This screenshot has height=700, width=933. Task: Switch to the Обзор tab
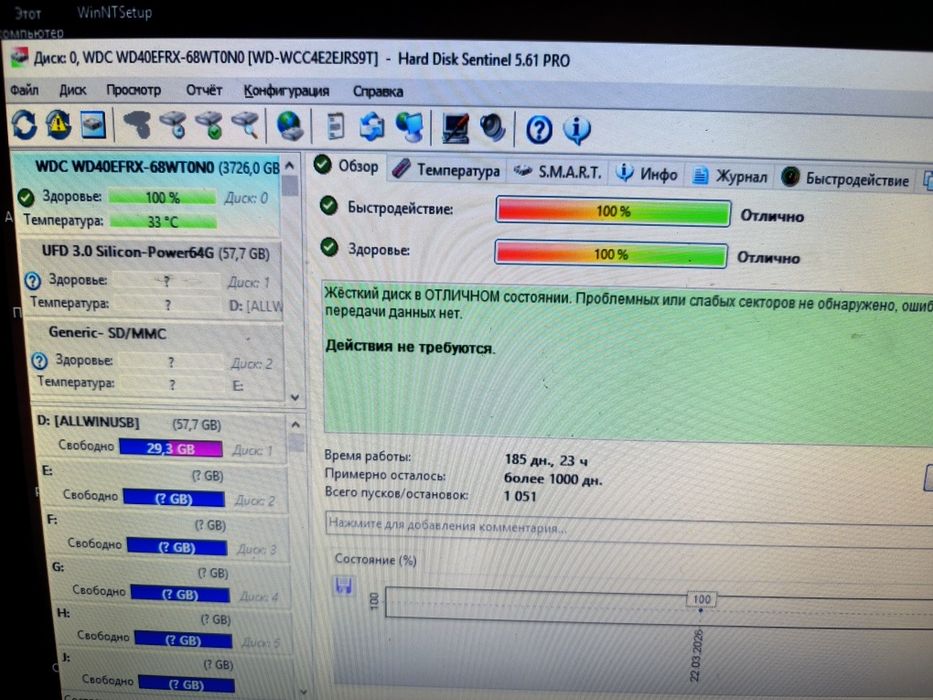[x=347, y=166]
